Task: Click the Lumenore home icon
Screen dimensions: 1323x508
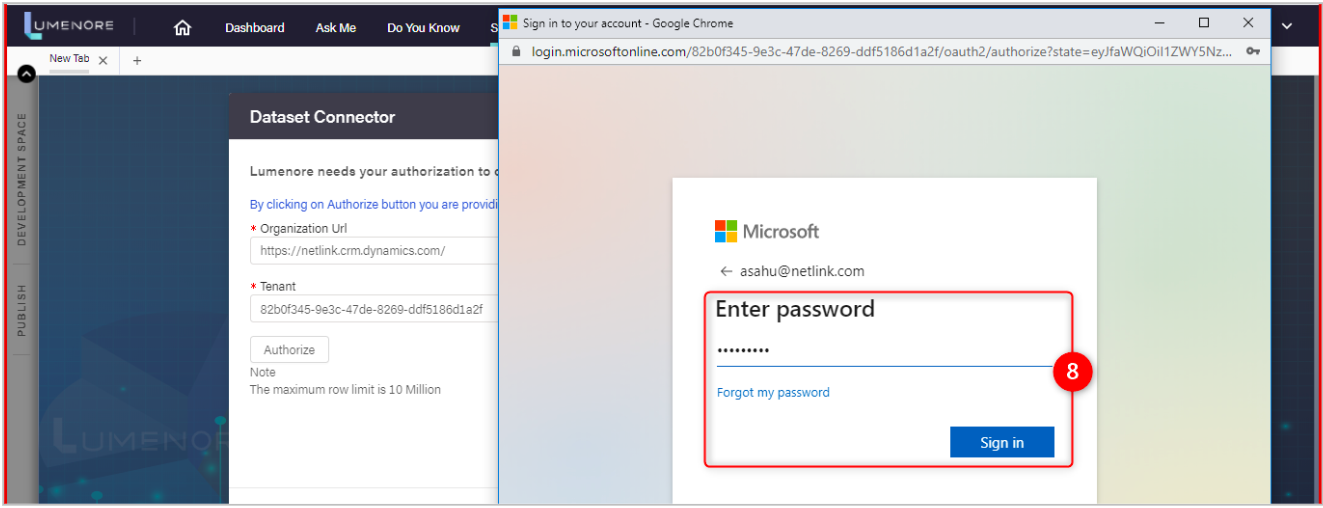Action: 182,28
